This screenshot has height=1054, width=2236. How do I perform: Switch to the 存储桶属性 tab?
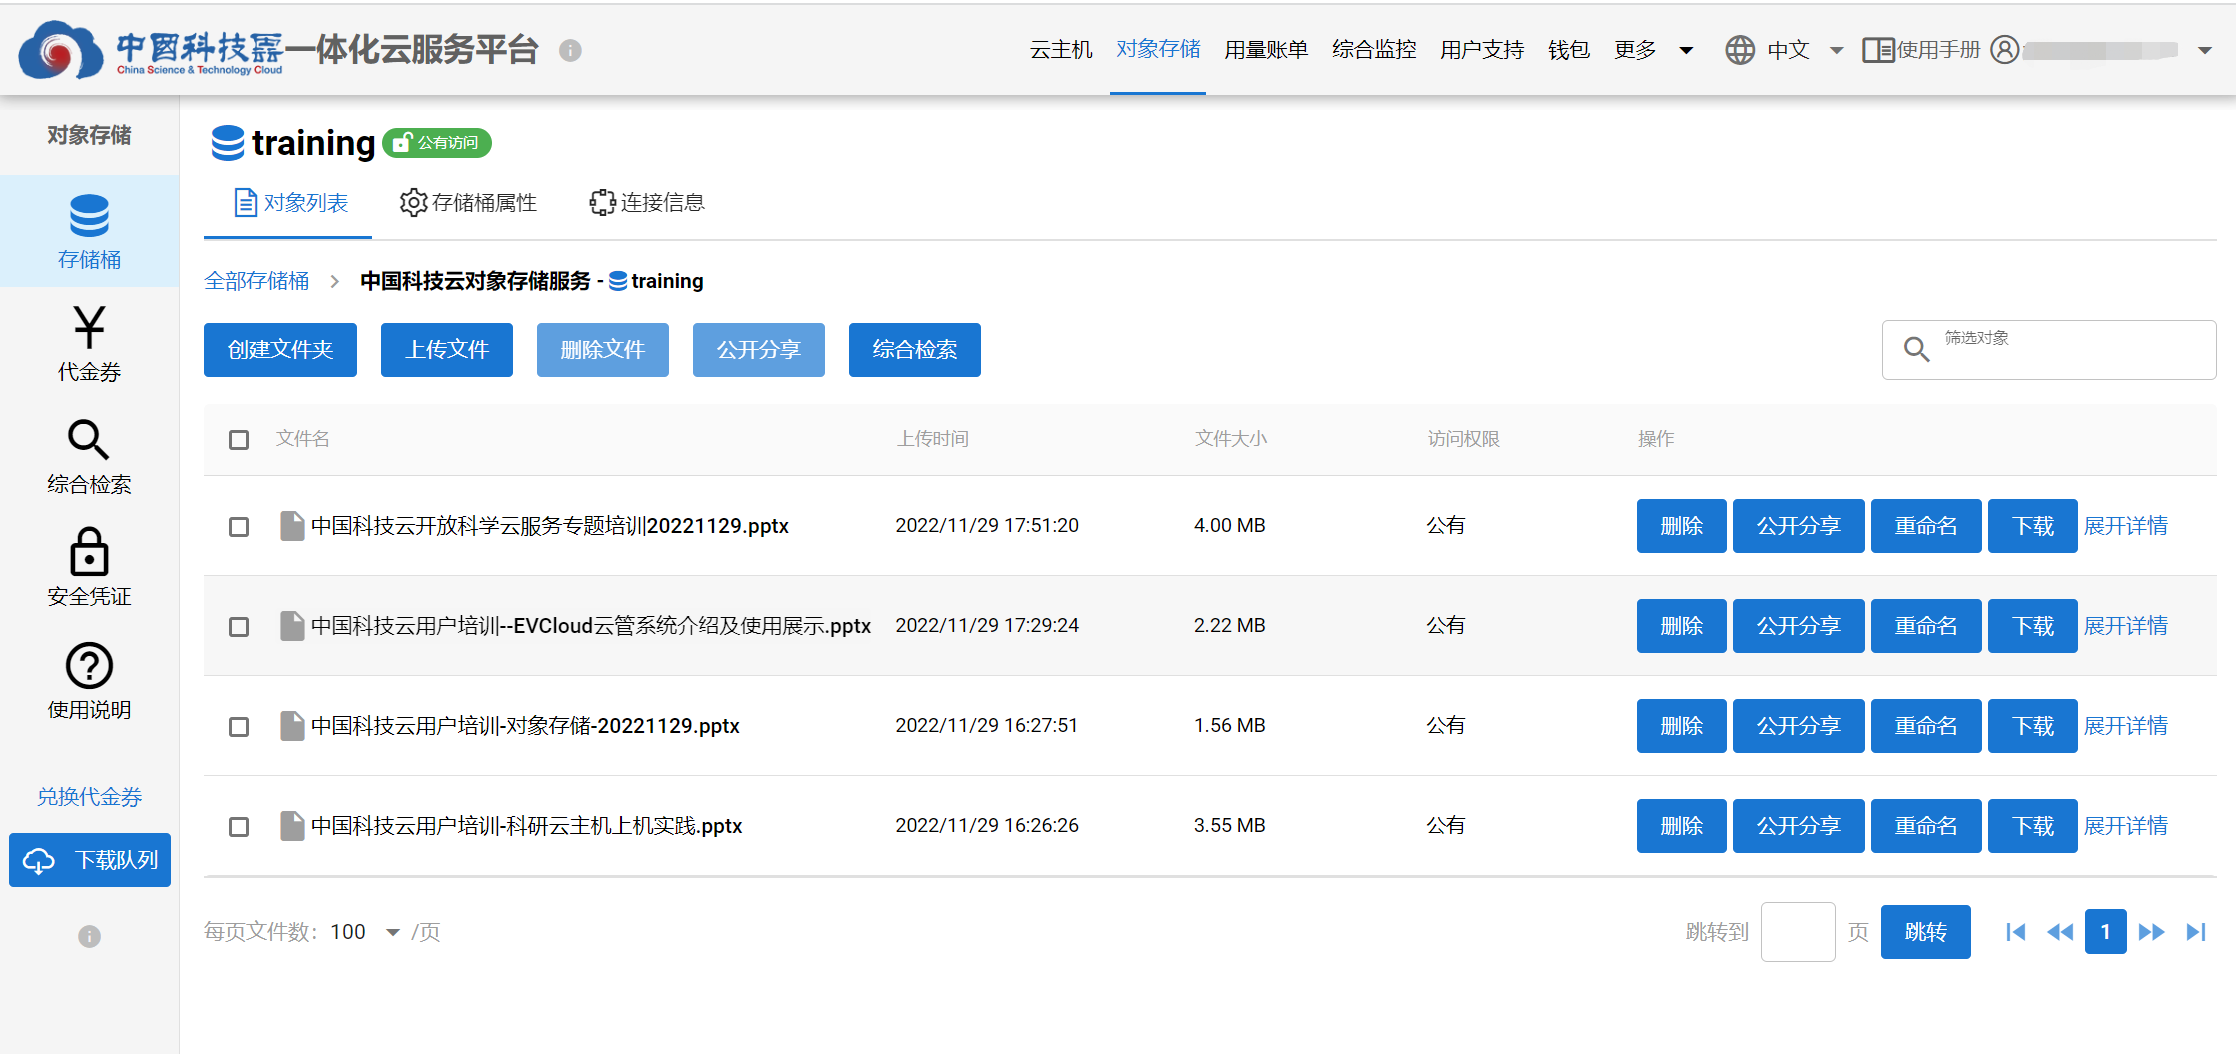468,203
